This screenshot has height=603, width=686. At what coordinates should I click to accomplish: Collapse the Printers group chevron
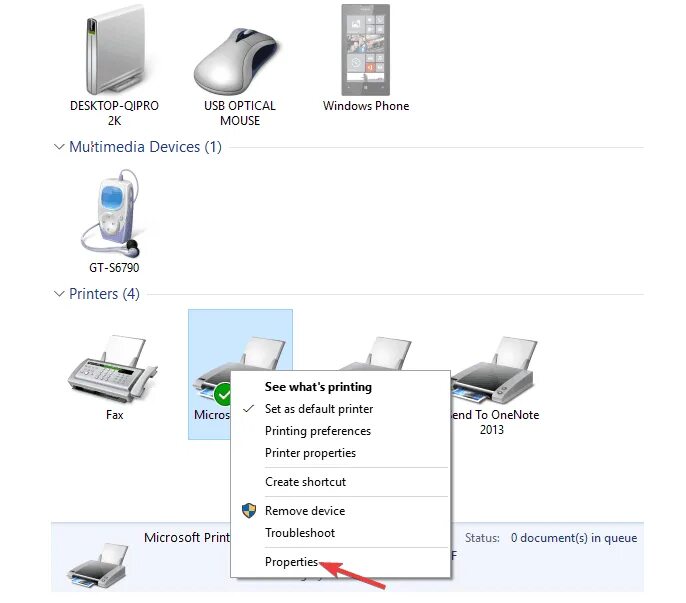click(59, 294)
